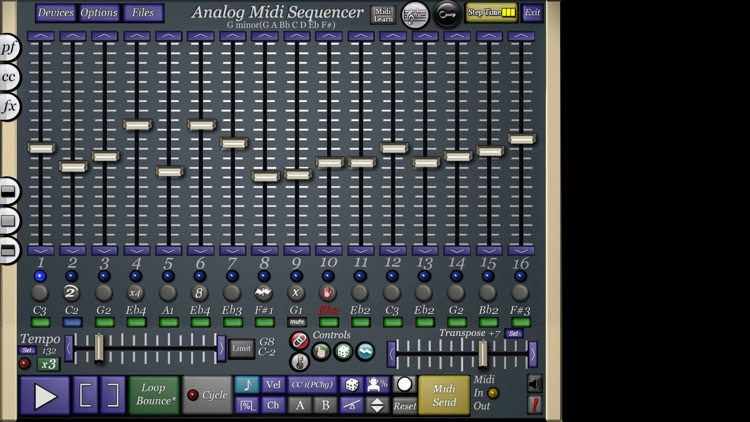The width and height of the screenshot is (750, 422).
Task: Click step 9's 'x' skip knob
Action: tap(296, 292)
